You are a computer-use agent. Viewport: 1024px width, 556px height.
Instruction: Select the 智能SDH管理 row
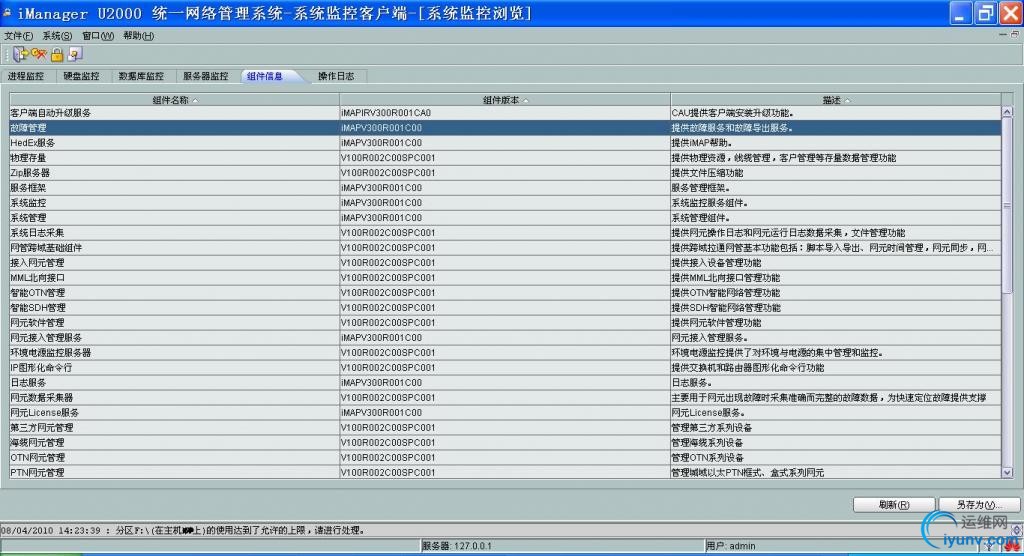(x=505, y=308)
